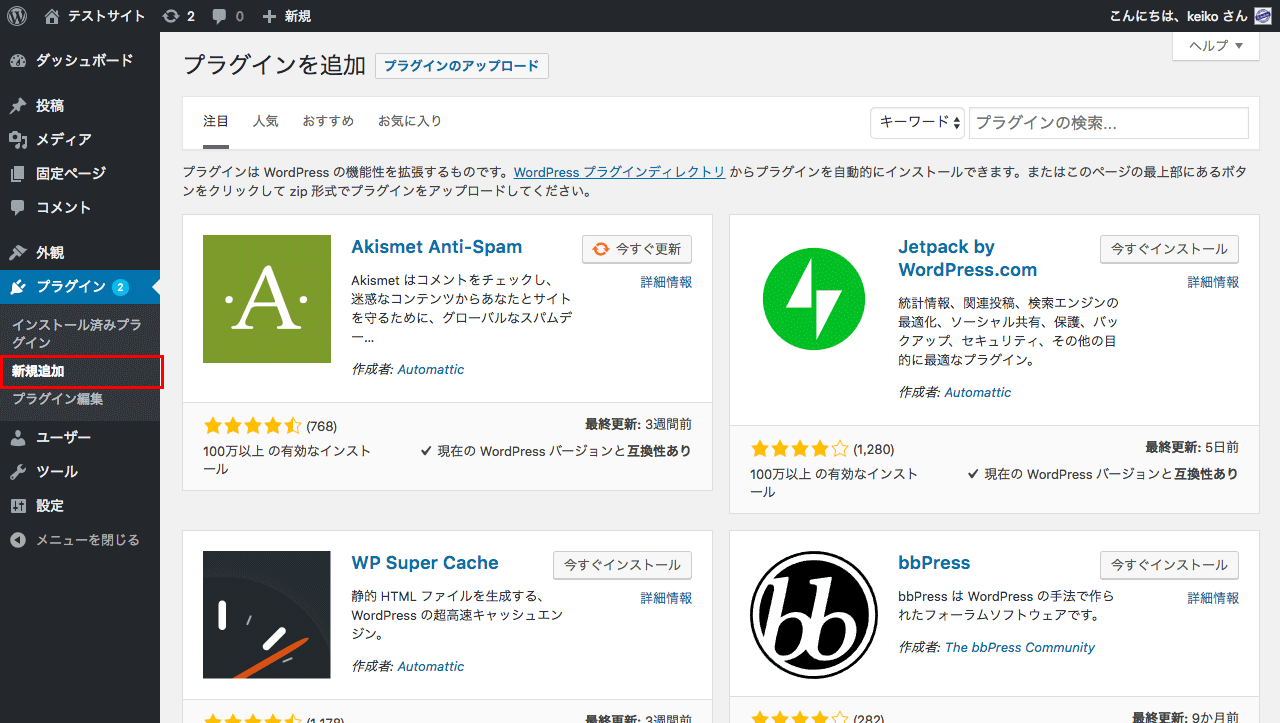Open 詳細情報 for Jetpack

pos(1213,282)
